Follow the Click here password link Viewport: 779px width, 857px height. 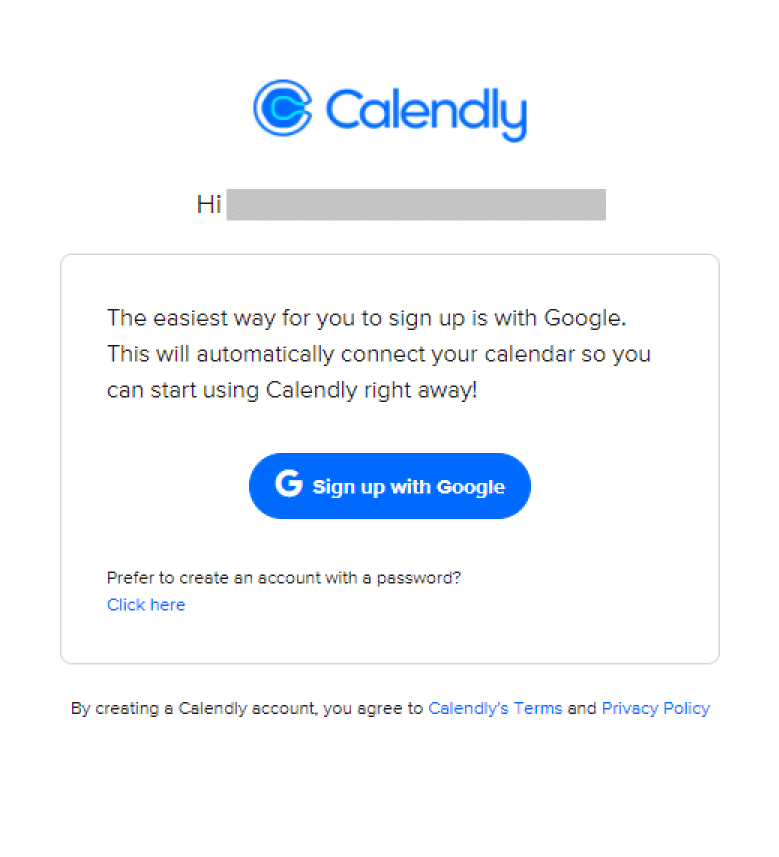tap(146, 605)
